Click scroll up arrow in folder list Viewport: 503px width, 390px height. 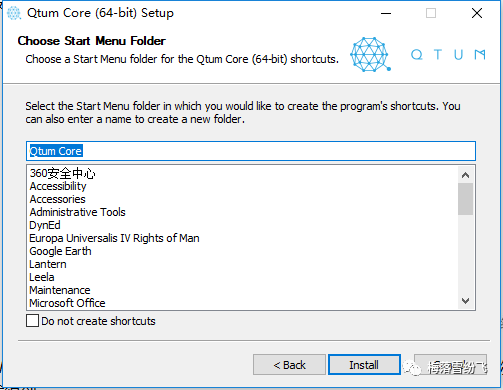465,175
